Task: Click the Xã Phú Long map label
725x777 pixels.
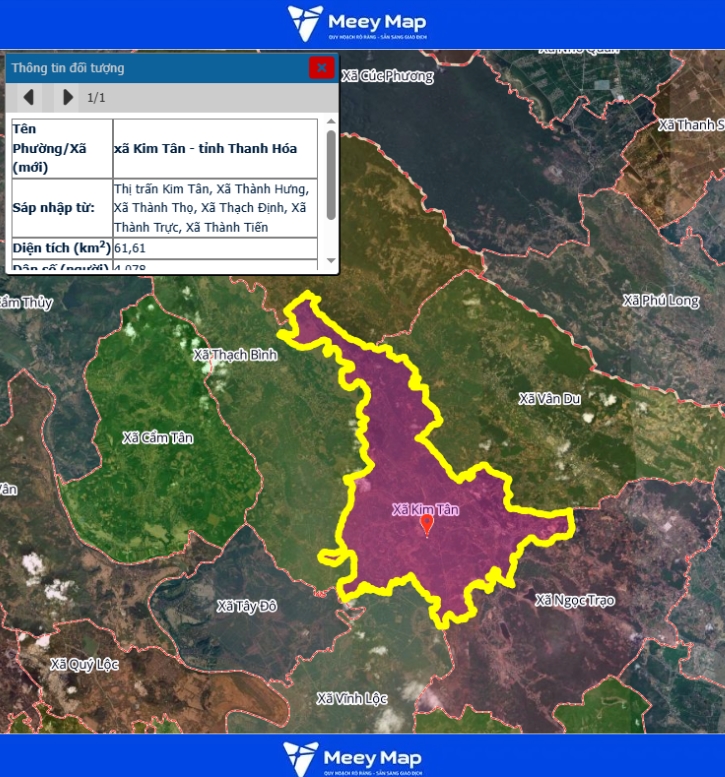Action: [661, 301]
